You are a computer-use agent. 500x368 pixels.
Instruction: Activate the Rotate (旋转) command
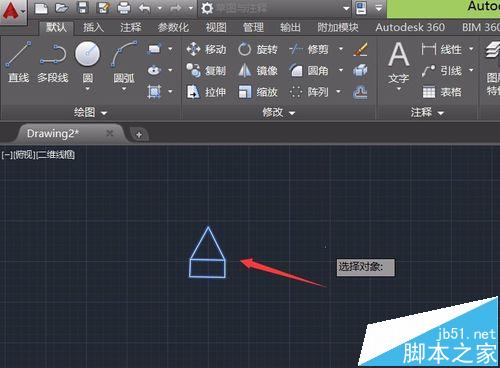click(258, 49)
